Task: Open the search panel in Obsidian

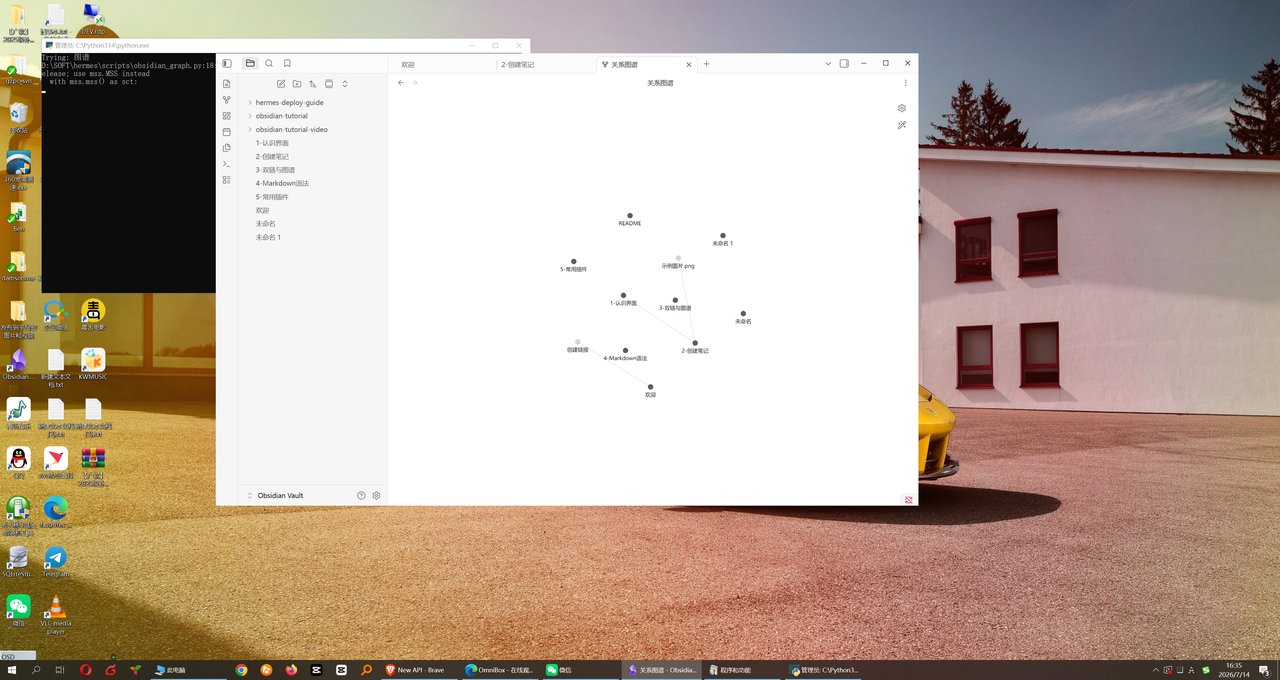Action: [269, 63]
